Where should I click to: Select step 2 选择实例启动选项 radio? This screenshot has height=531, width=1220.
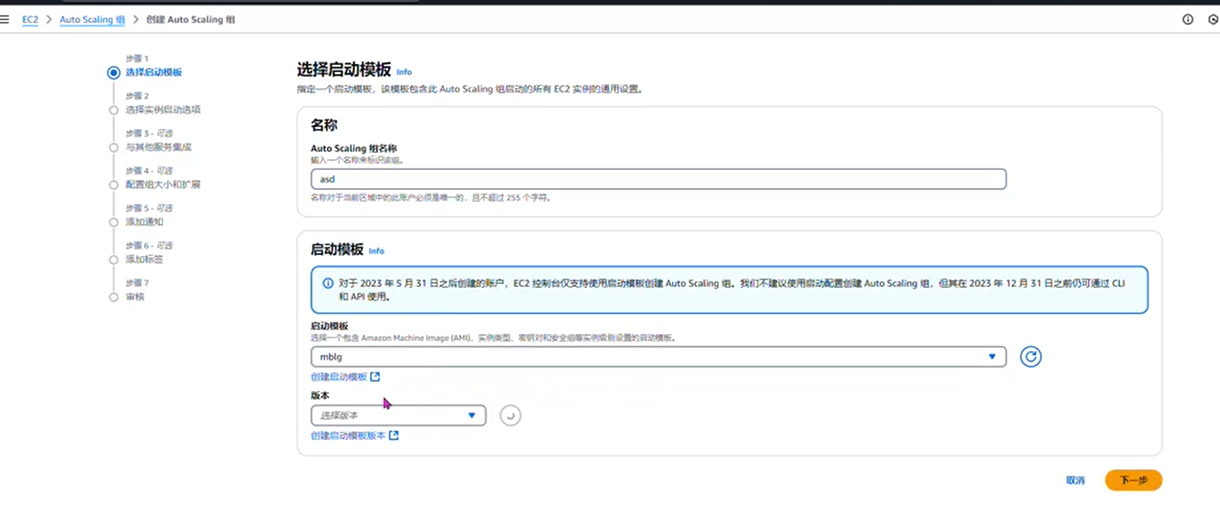[x=113, y=110]
